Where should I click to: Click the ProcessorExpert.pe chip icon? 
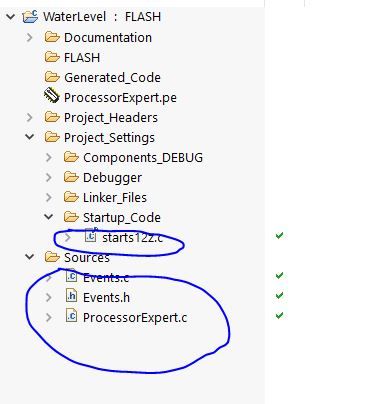[x=52, y=96]
